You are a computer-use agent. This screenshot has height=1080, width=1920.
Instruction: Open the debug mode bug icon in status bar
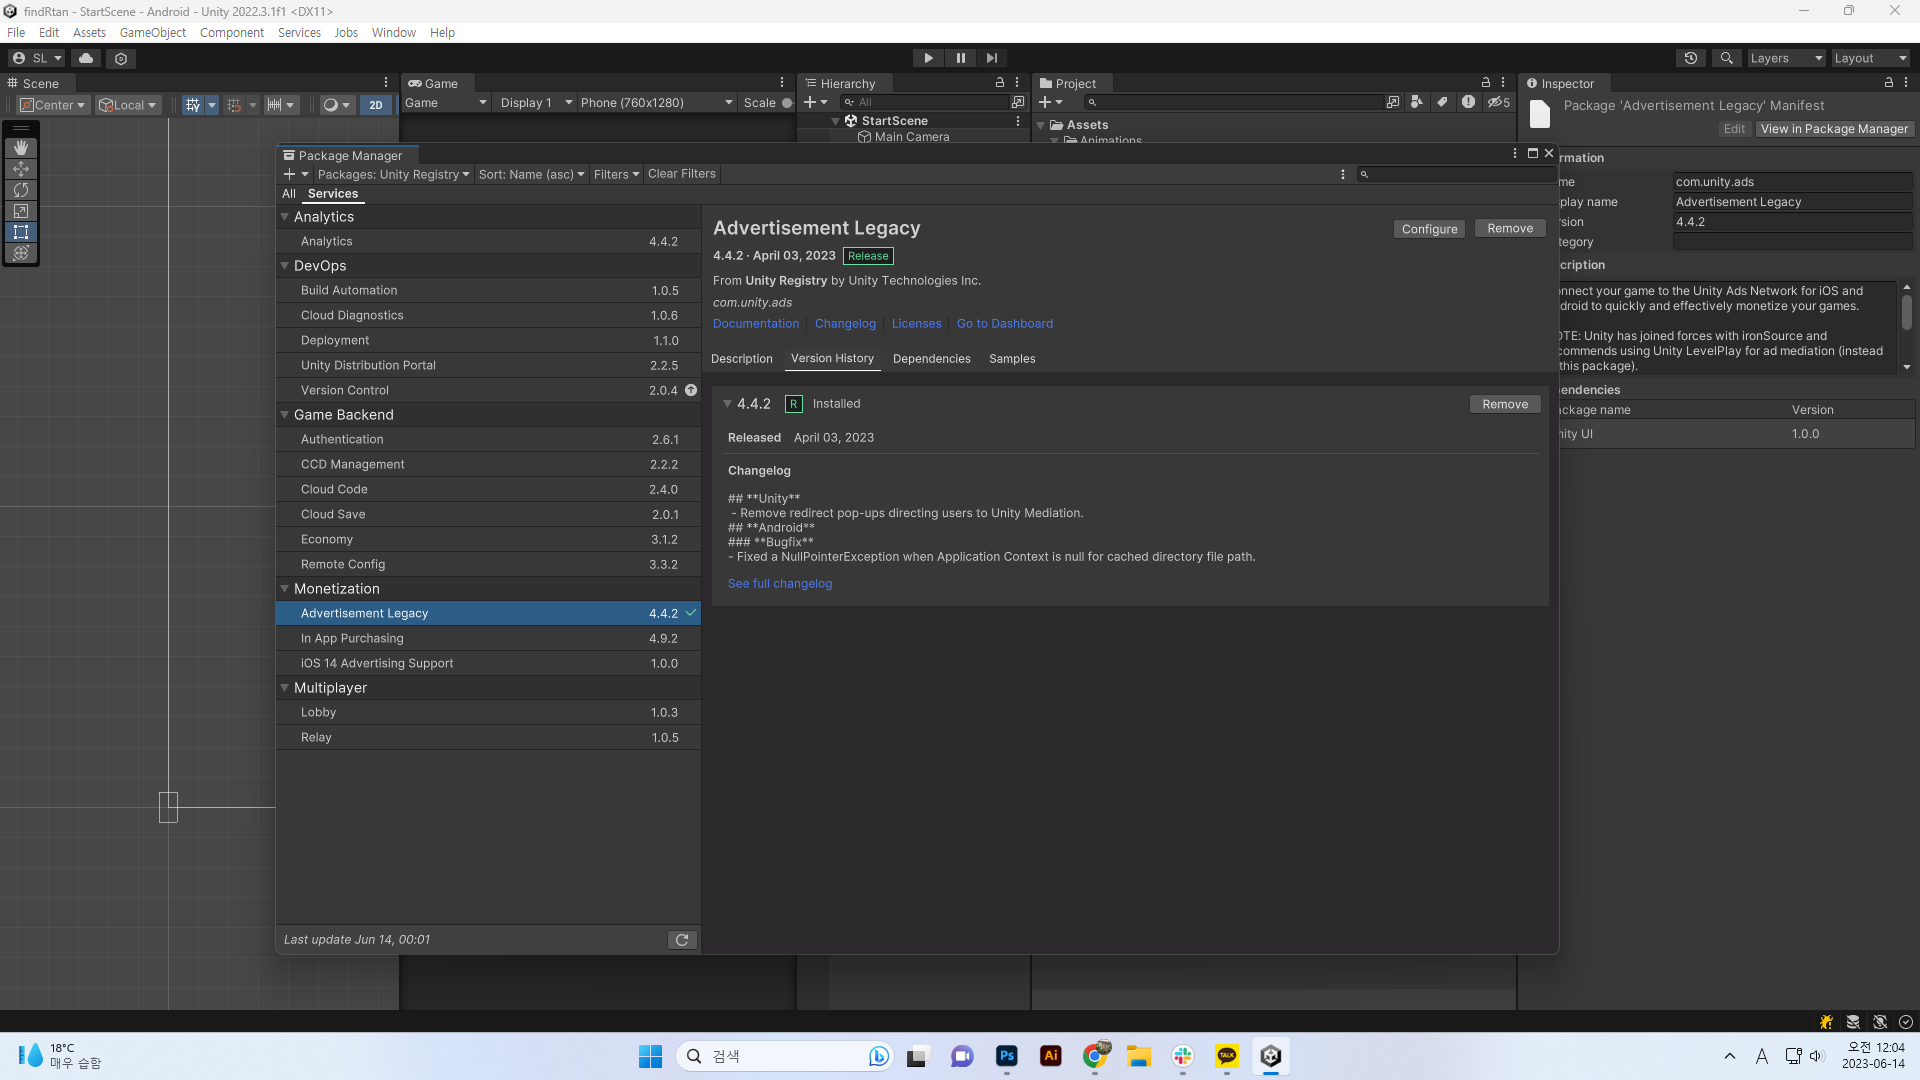tap(1826, 1022)
